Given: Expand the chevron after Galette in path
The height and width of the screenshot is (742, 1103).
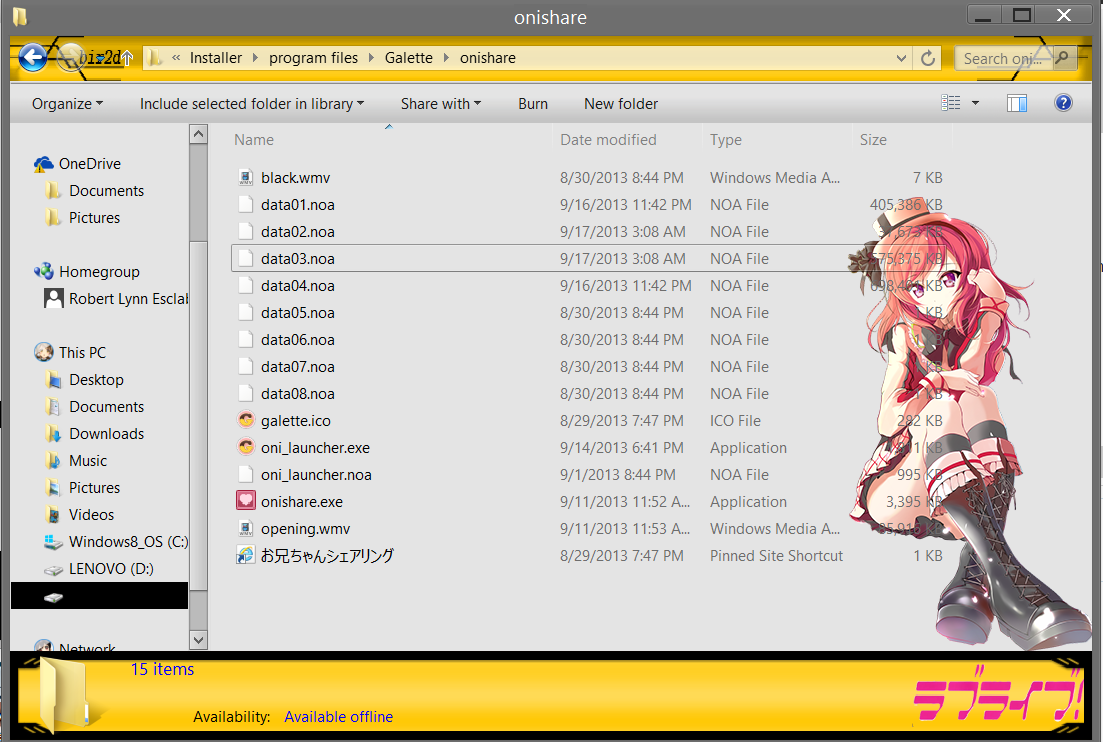Looking at the screenshot, I should pyautogui.click(x=446, y=58).
